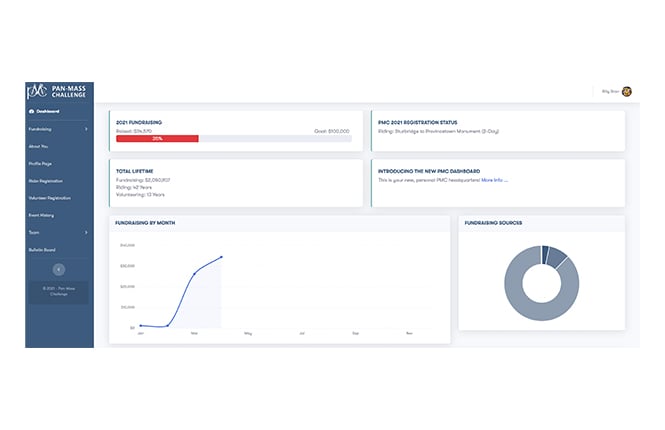Expand the Fundraising menu chevron
Screen dimensions: 665x430
pos(86,129)
